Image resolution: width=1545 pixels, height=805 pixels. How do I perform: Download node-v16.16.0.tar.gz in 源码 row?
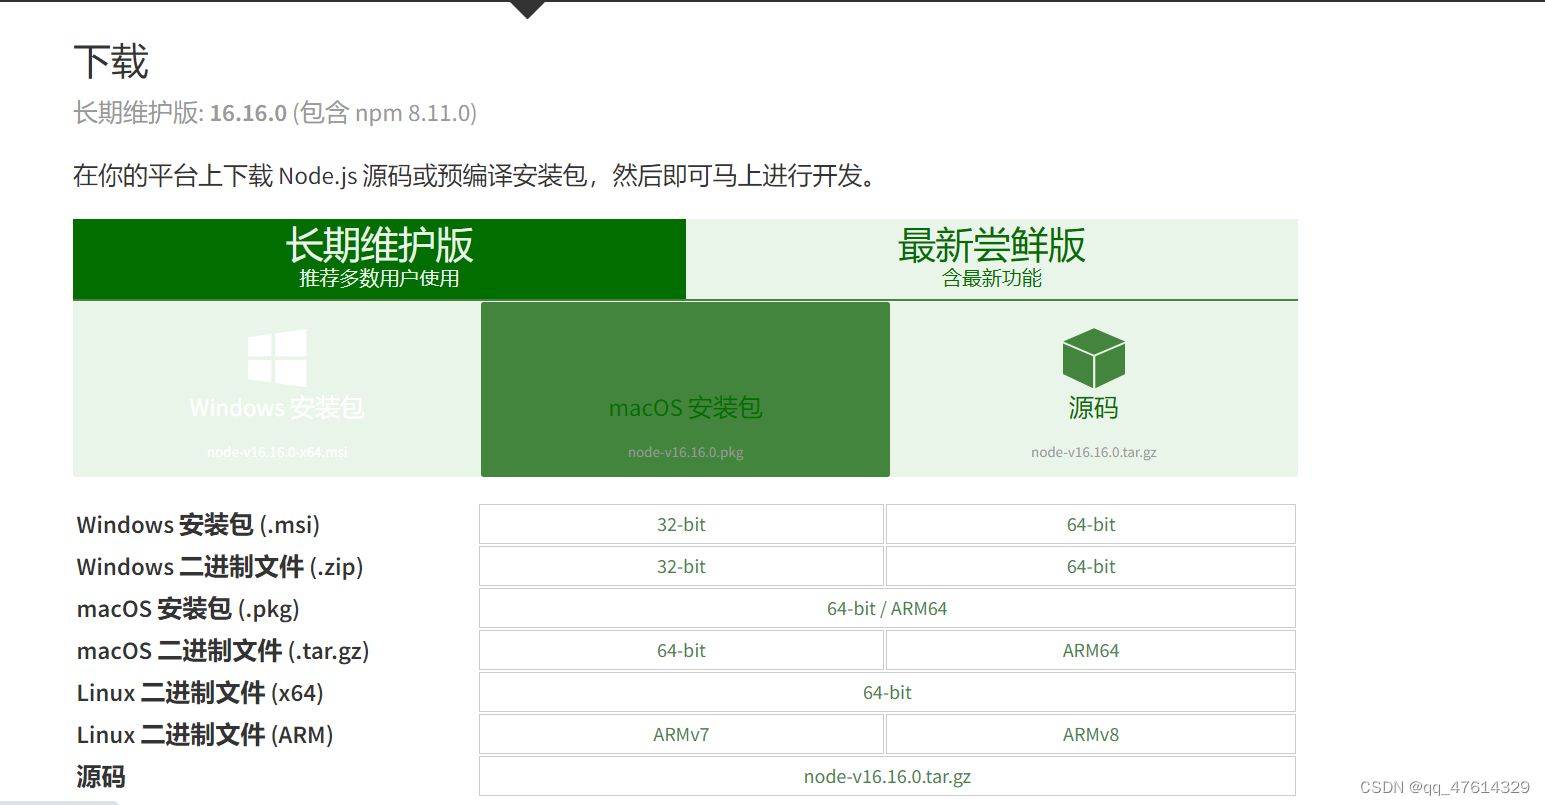click(887, 776)
